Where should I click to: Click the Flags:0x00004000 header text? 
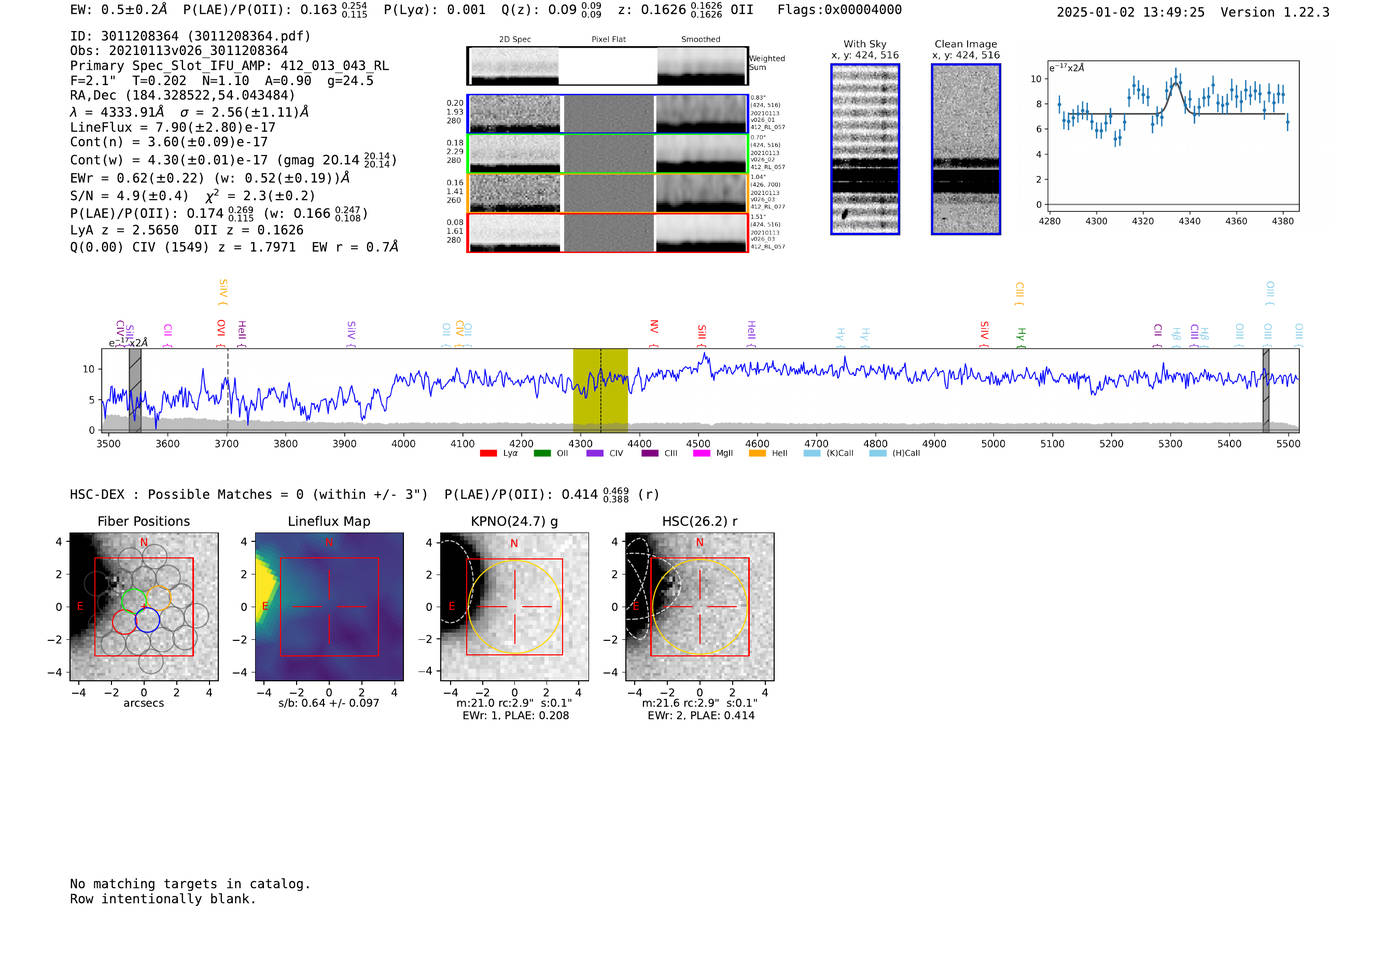pos(840,10)
